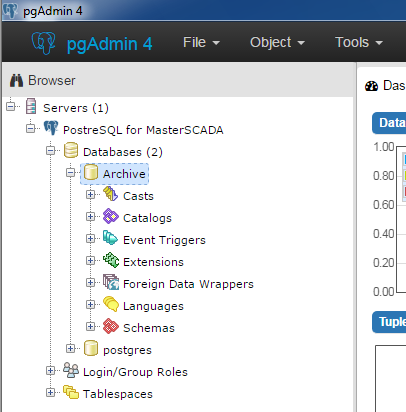Switch to the Dashboard tab
The height and width of the screenshot is (412, 406).
click(385, 86)
